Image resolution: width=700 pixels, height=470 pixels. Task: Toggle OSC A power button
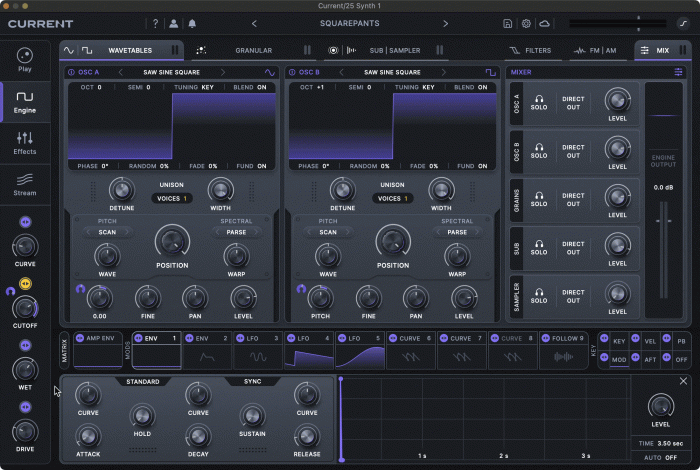[71, 72]
